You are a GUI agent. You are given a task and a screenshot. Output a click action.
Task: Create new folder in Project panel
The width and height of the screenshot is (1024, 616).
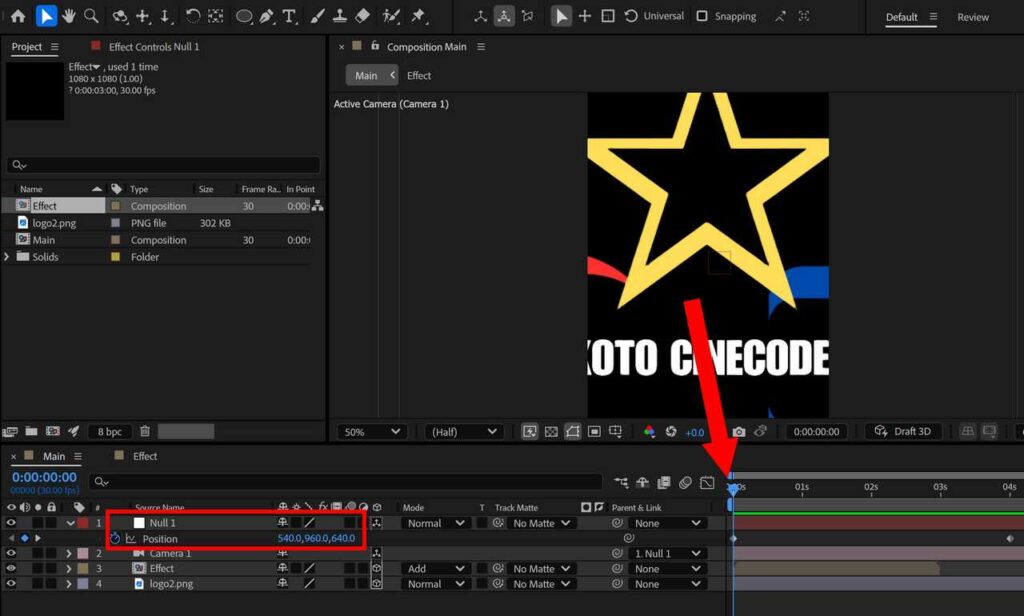tap(31, 431)
